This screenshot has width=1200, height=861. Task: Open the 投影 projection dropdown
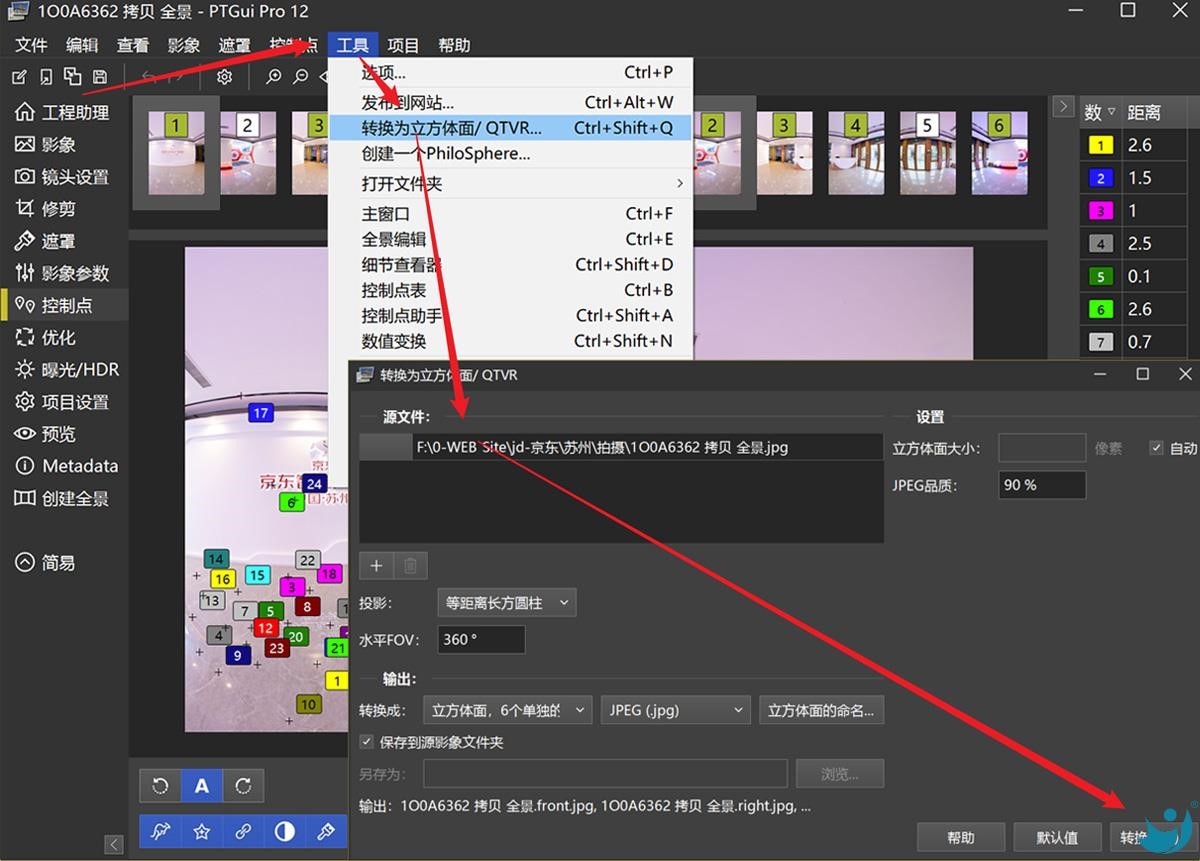(x=507, y=602)
